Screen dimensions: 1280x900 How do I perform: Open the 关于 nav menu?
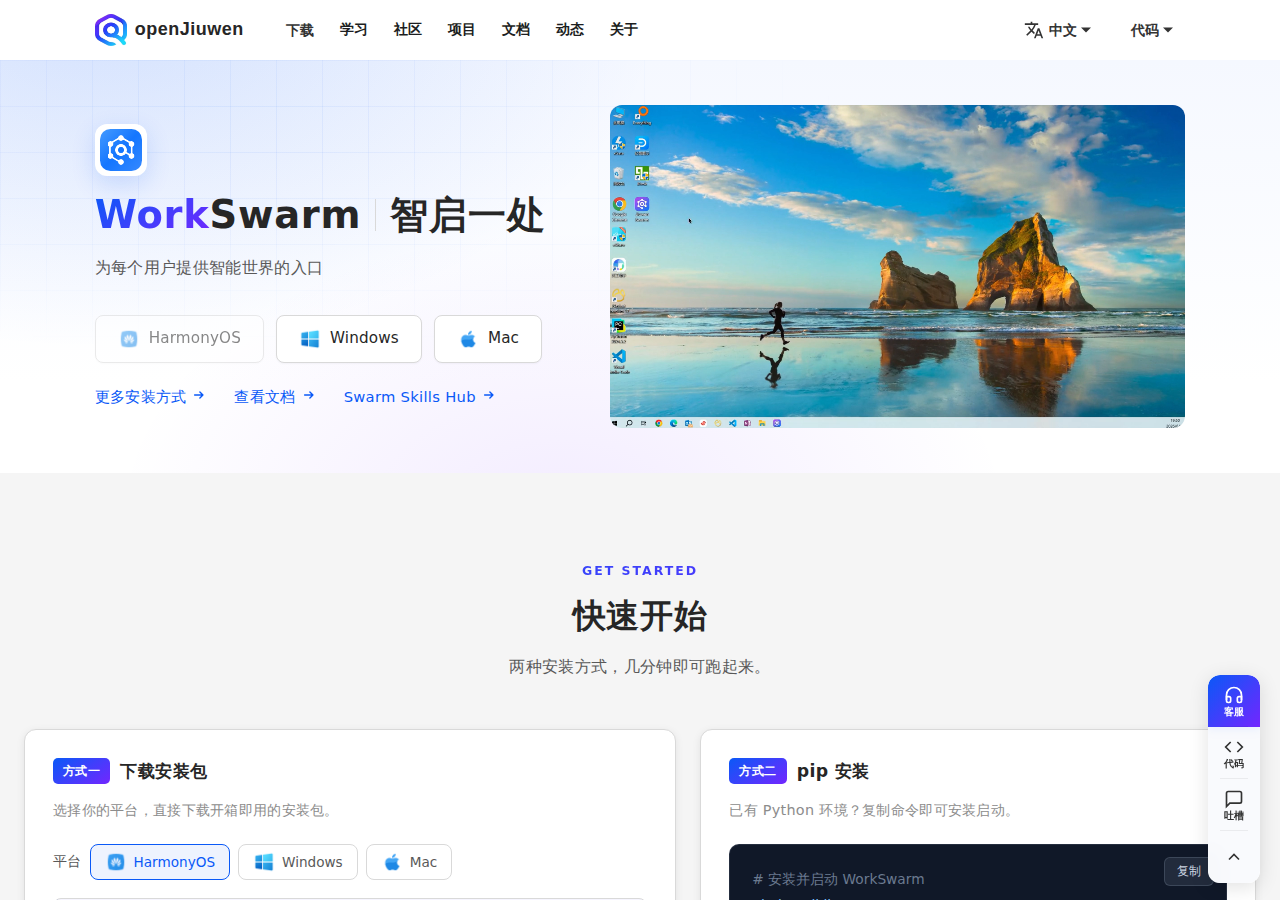pos(624,30)
